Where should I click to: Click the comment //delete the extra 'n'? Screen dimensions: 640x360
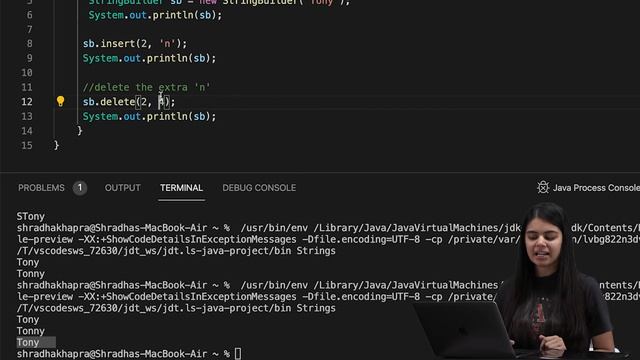pos(147,87)
